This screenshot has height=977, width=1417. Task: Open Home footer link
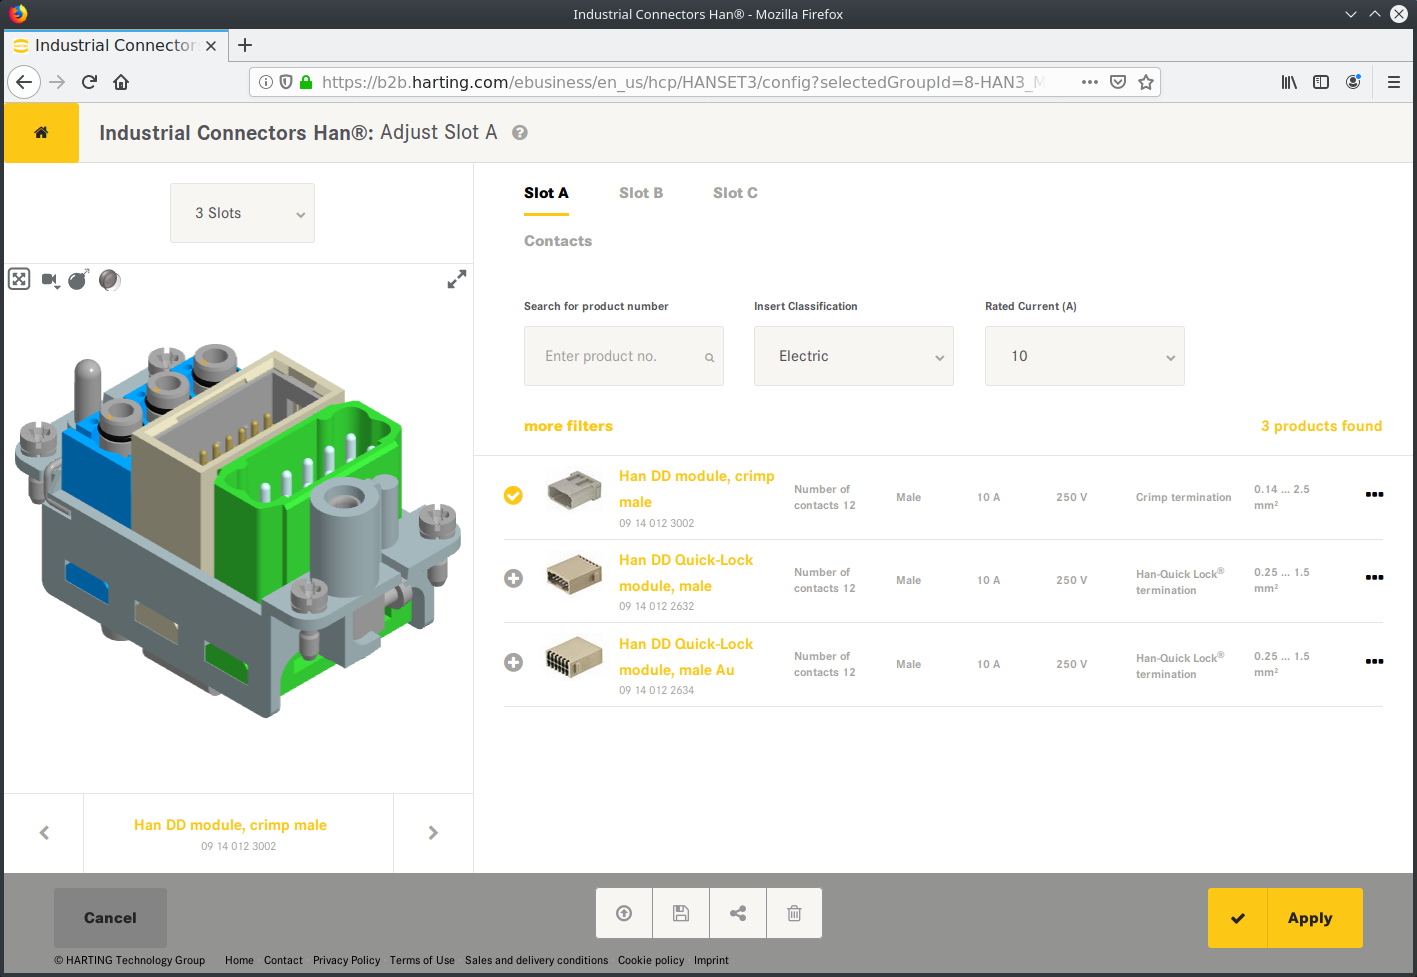[x=239, y=960]
